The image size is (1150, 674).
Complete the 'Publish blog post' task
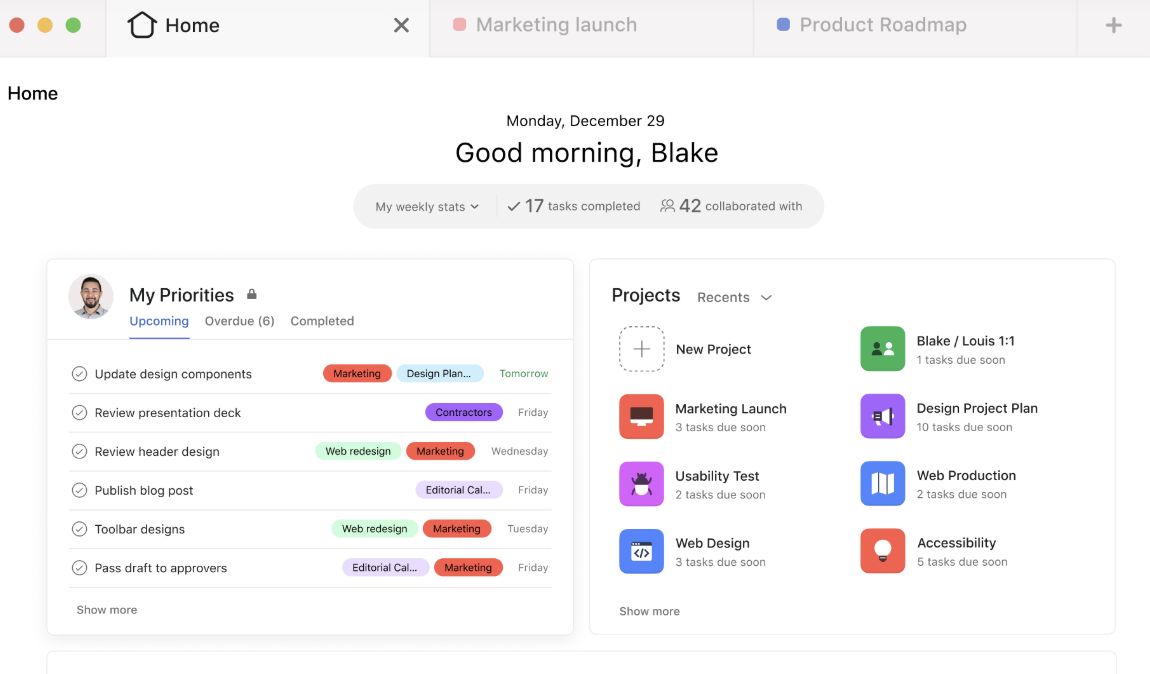[80, 490]
